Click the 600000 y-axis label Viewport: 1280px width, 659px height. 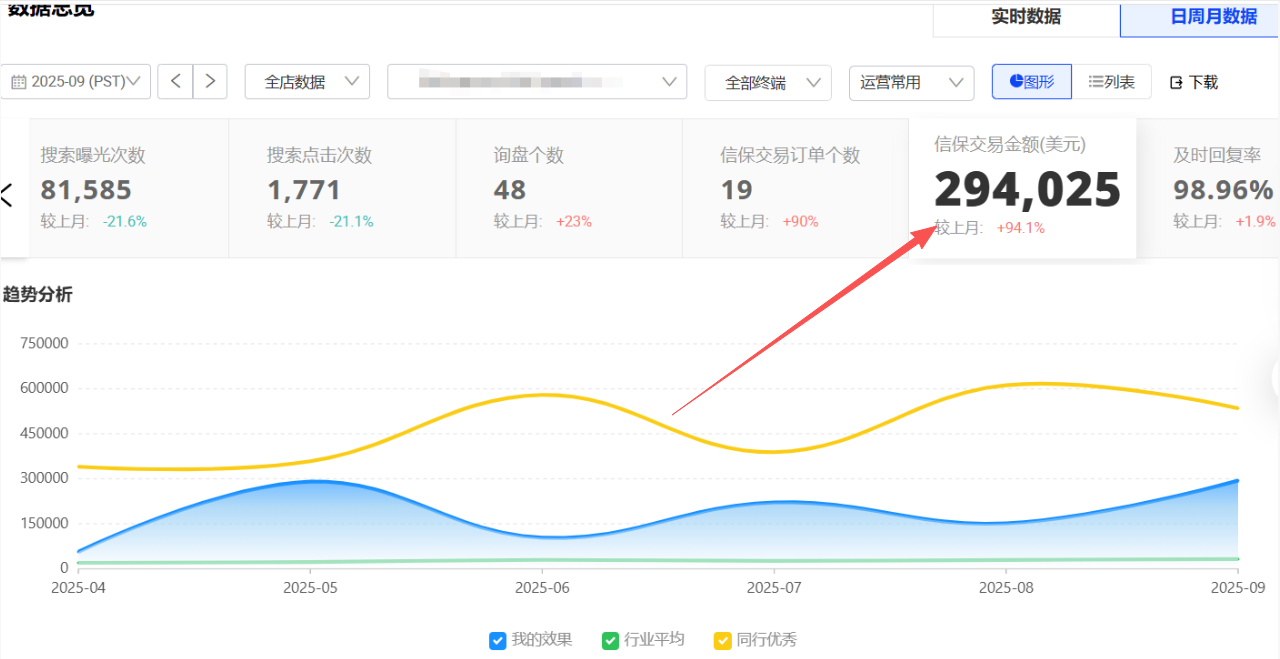pos(44,388)
